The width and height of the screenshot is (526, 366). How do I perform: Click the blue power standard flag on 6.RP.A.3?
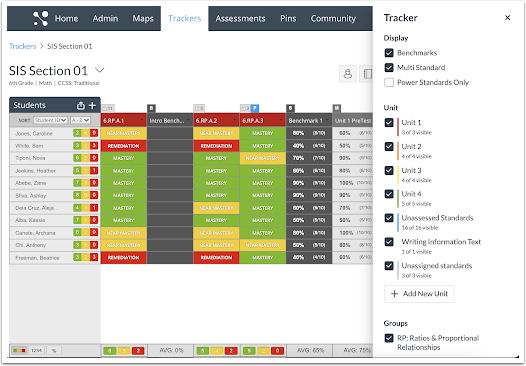click(x=255, y=108)
